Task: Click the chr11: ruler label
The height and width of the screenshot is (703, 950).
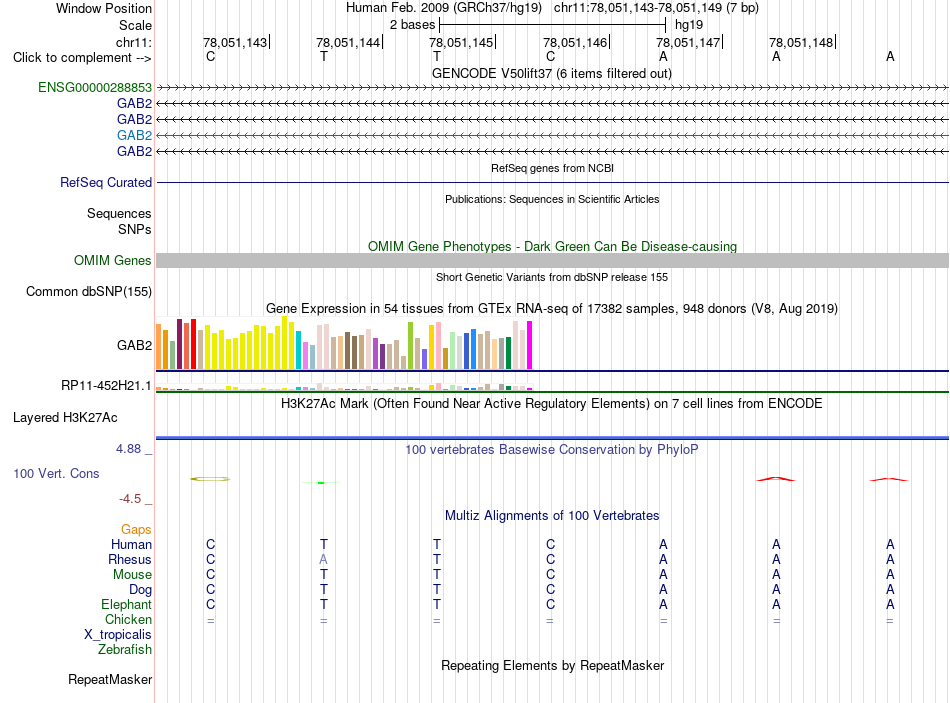Action: coord(133,42)
